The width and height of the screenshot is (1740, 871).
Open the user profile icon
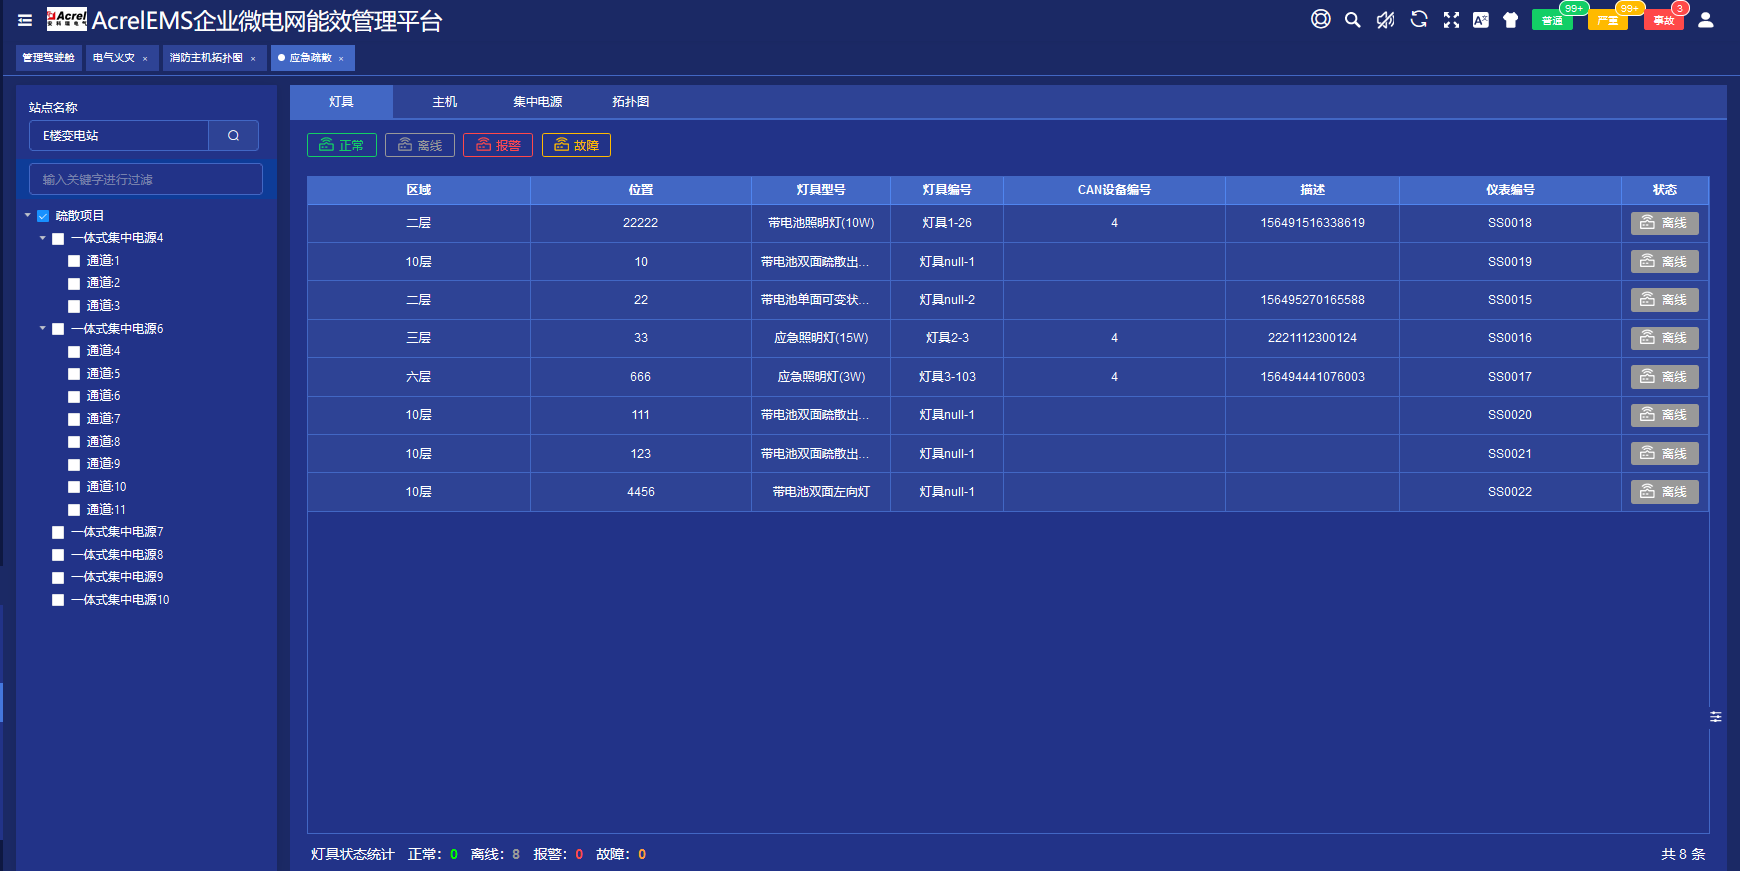[x=1706, y=20]
